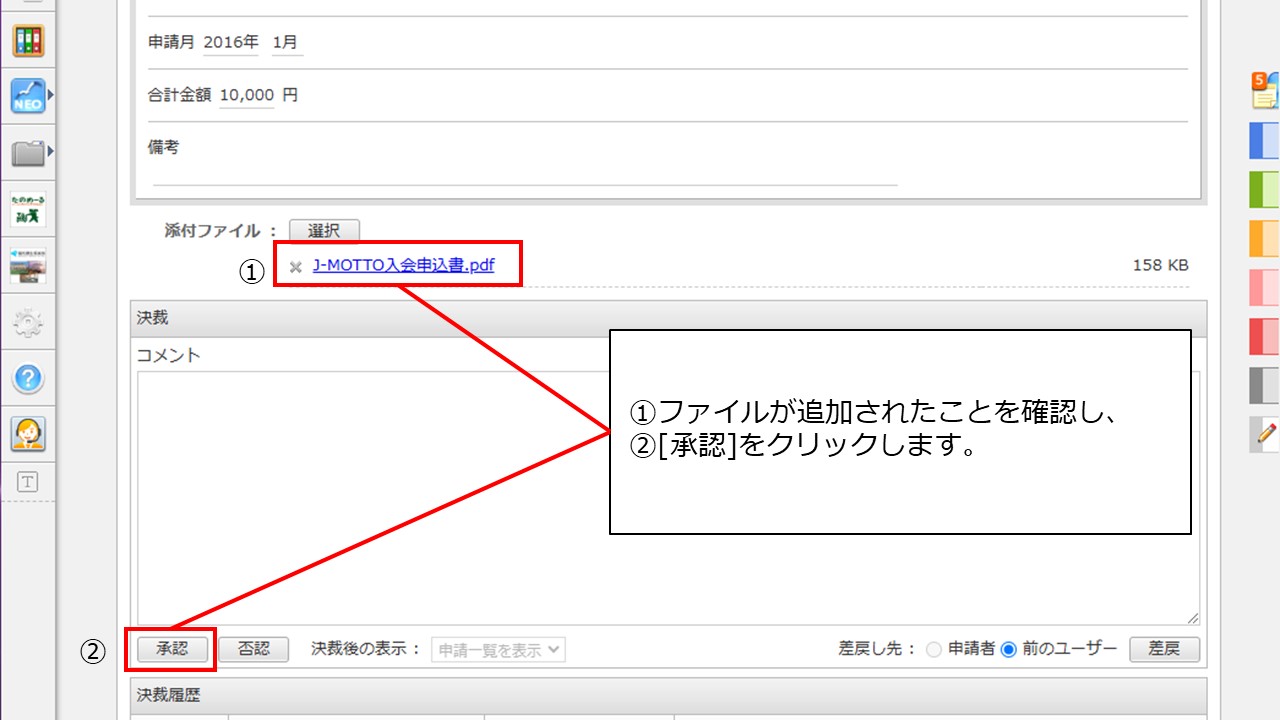The image size is (1280, 720).
Task: Click the 否認 reject button
Action: pos(254,649)
